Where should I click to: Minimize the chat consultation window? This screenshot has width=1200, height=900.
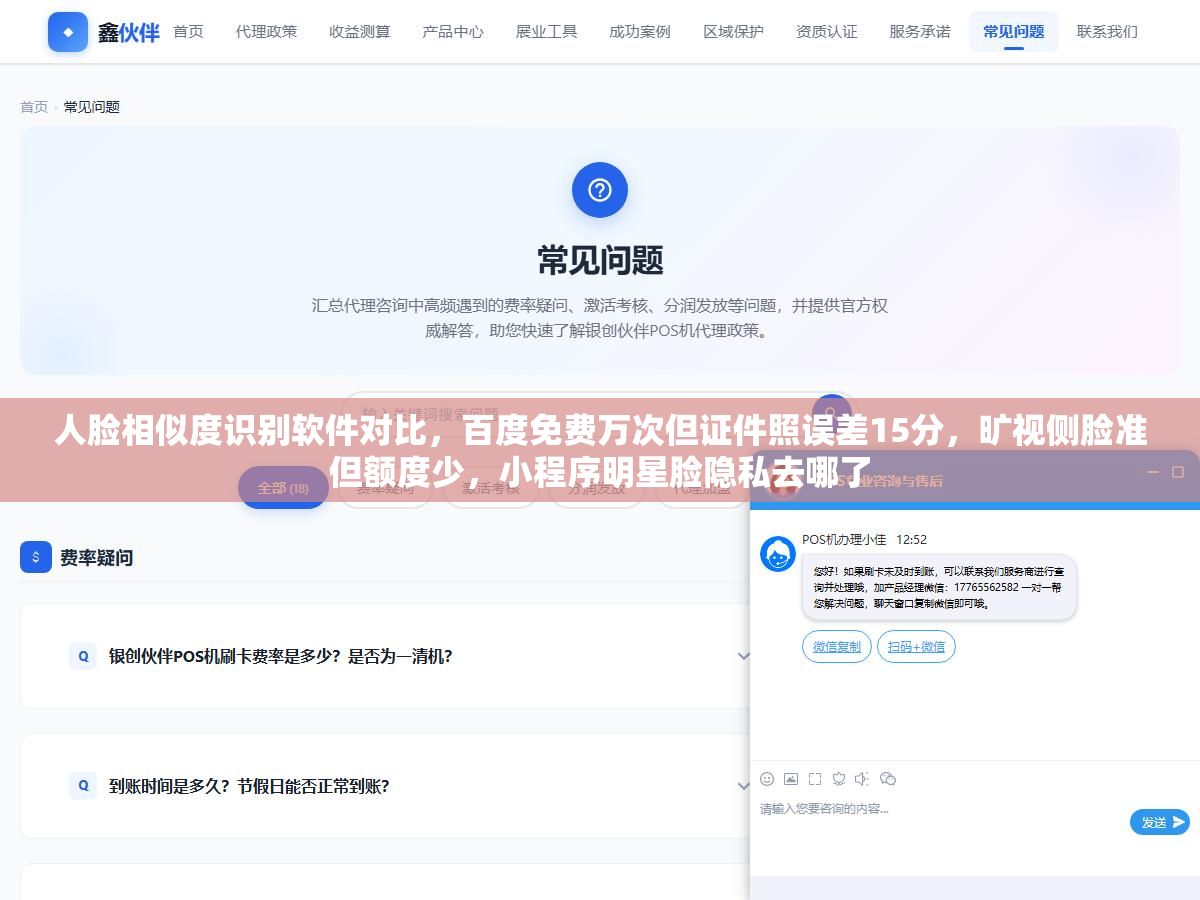1152,472
